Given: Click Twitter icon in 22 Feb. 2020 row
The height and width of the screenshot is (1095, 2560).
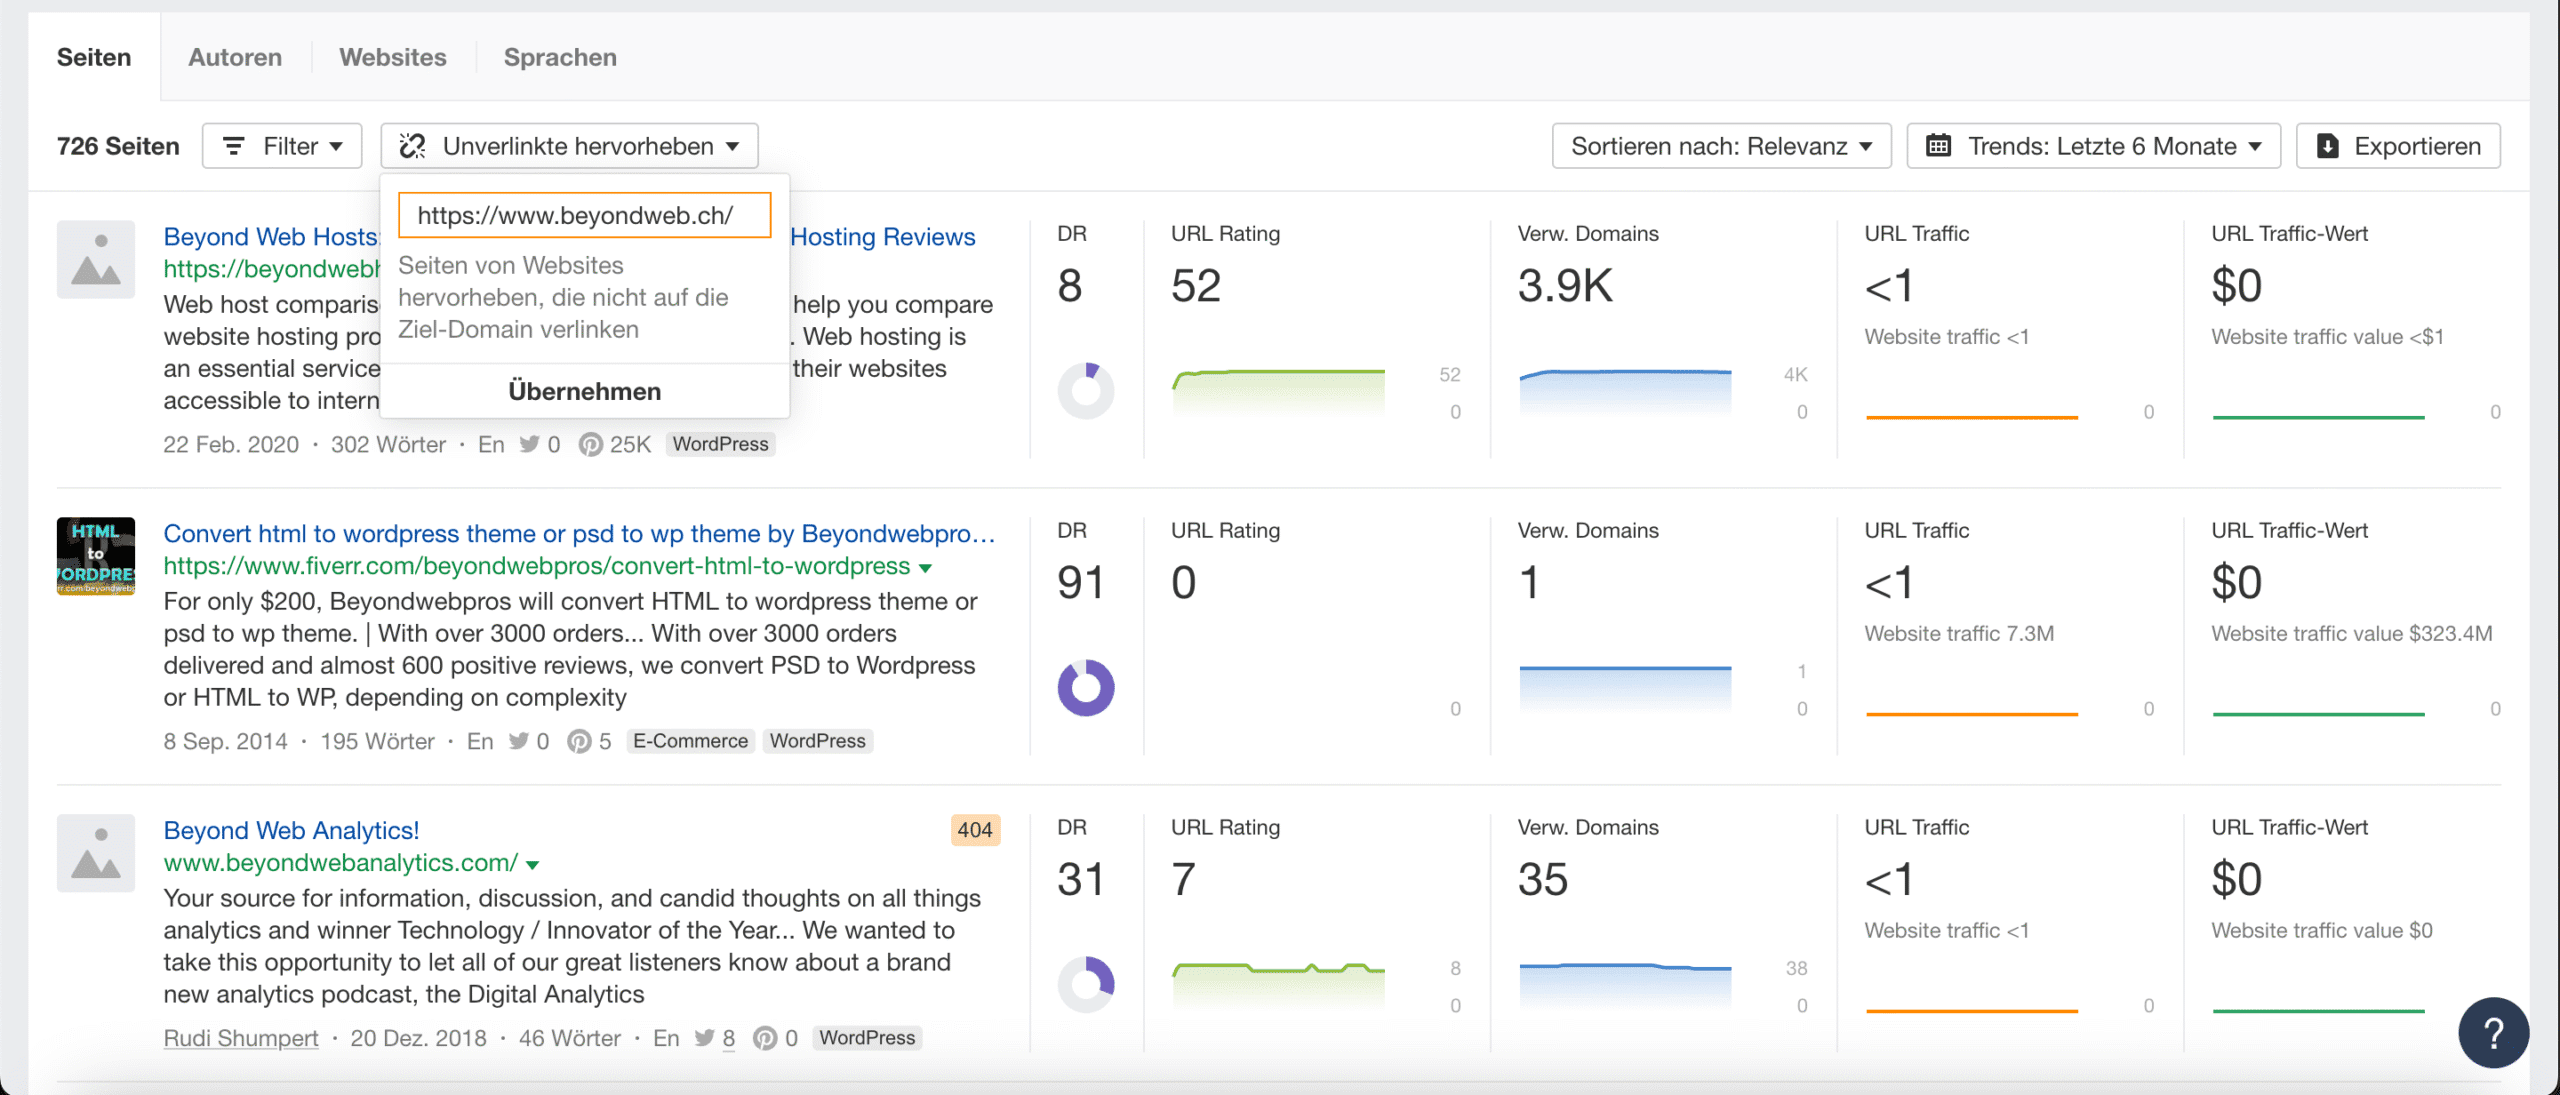Looking at the screenshot, I should [x=529, y=444].
